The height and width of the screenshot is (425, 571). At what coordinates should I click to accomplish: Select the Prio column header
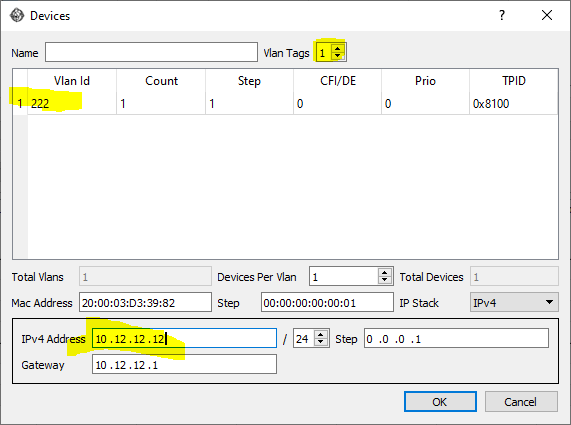click(425, 81)
